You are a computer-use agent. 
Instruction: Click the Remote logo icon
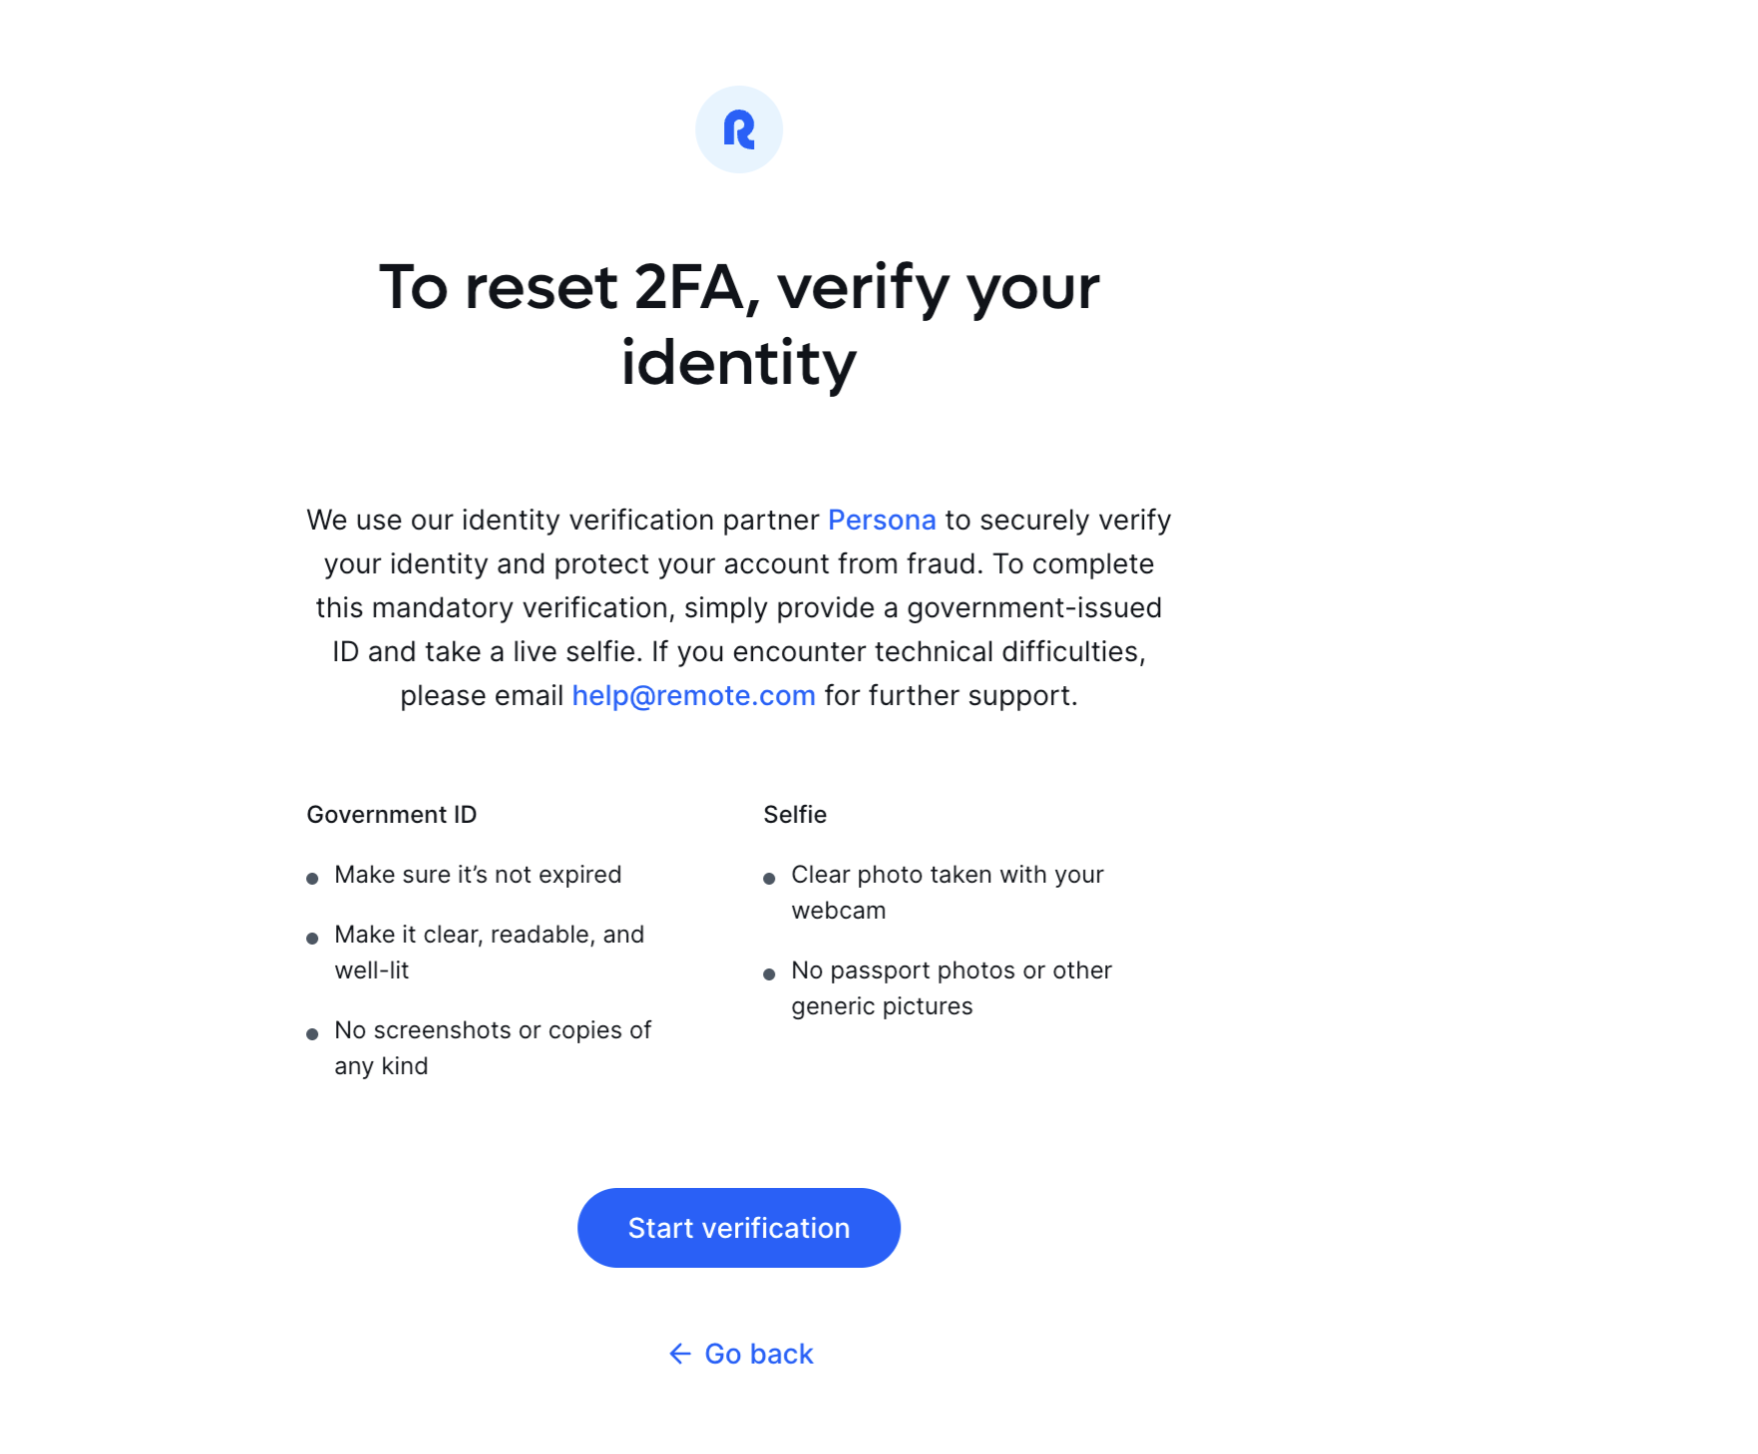(738, 130)
